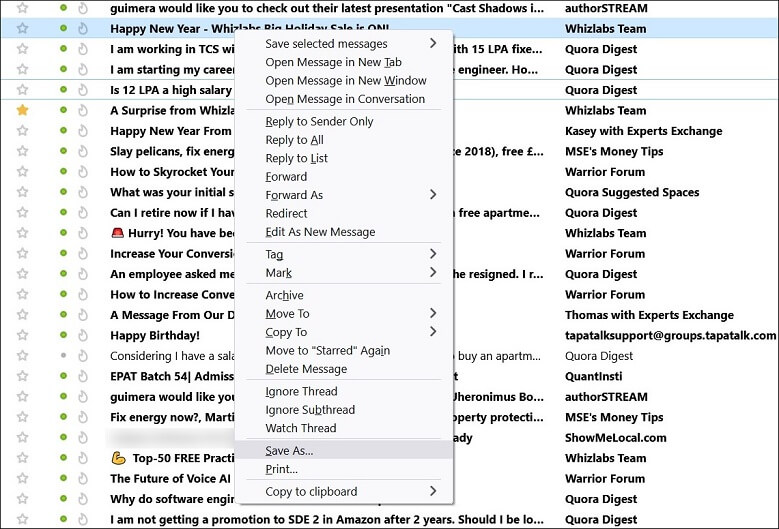Viewport: 779px width, 529px height.
Task: Click star icon on An employee asked me row
Action: [x=22, y=273]
